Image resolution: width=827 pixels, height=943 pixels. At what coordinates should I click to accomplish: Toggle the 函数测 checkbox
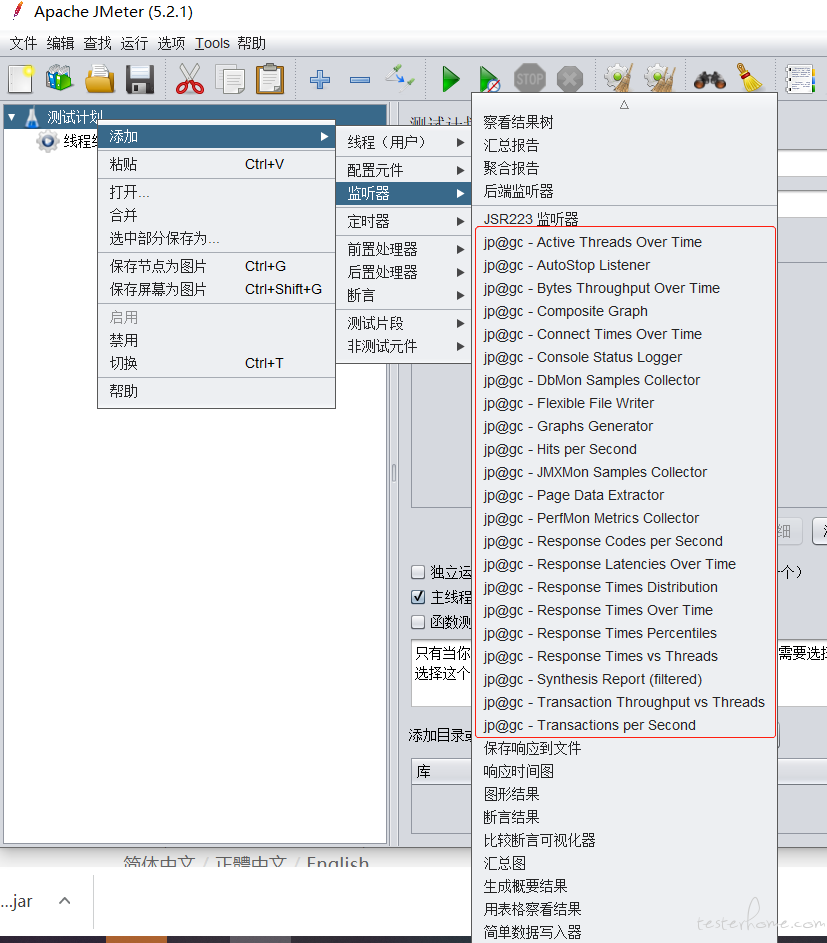pos(418,622)
